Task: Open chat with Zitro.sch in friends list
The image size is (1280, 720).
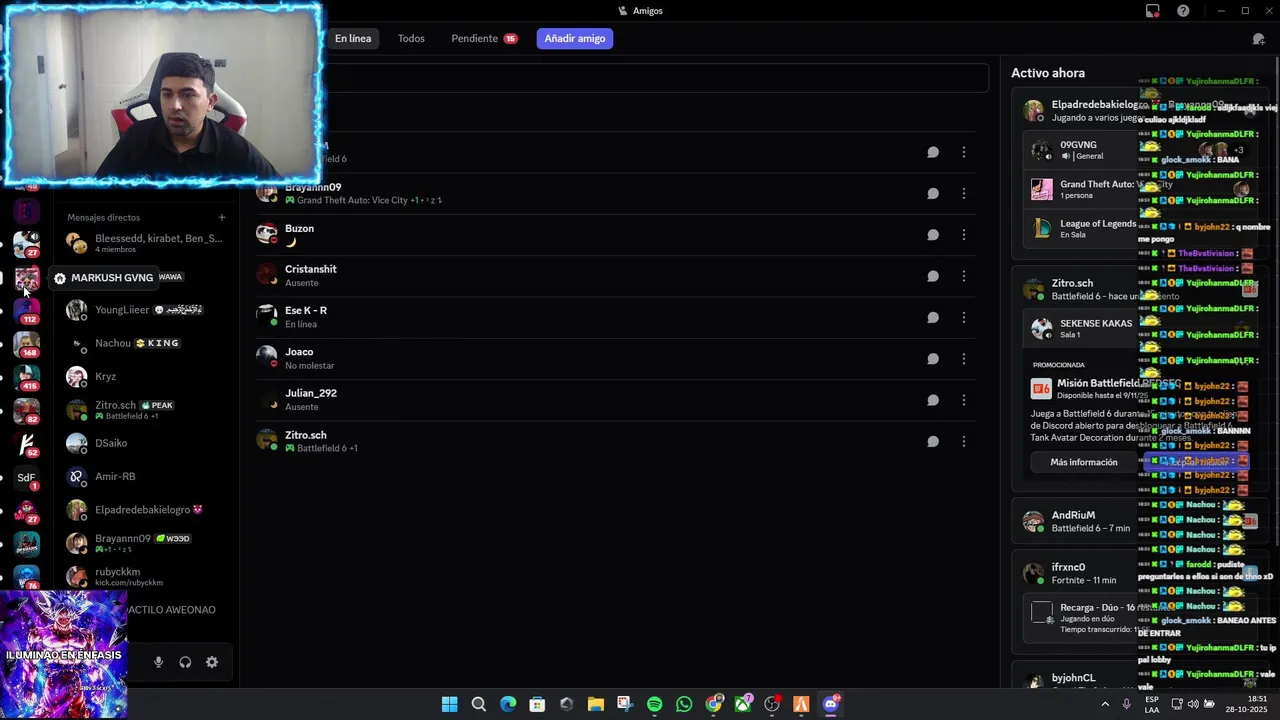Action: pyautogui.click(x=932, y=442)
